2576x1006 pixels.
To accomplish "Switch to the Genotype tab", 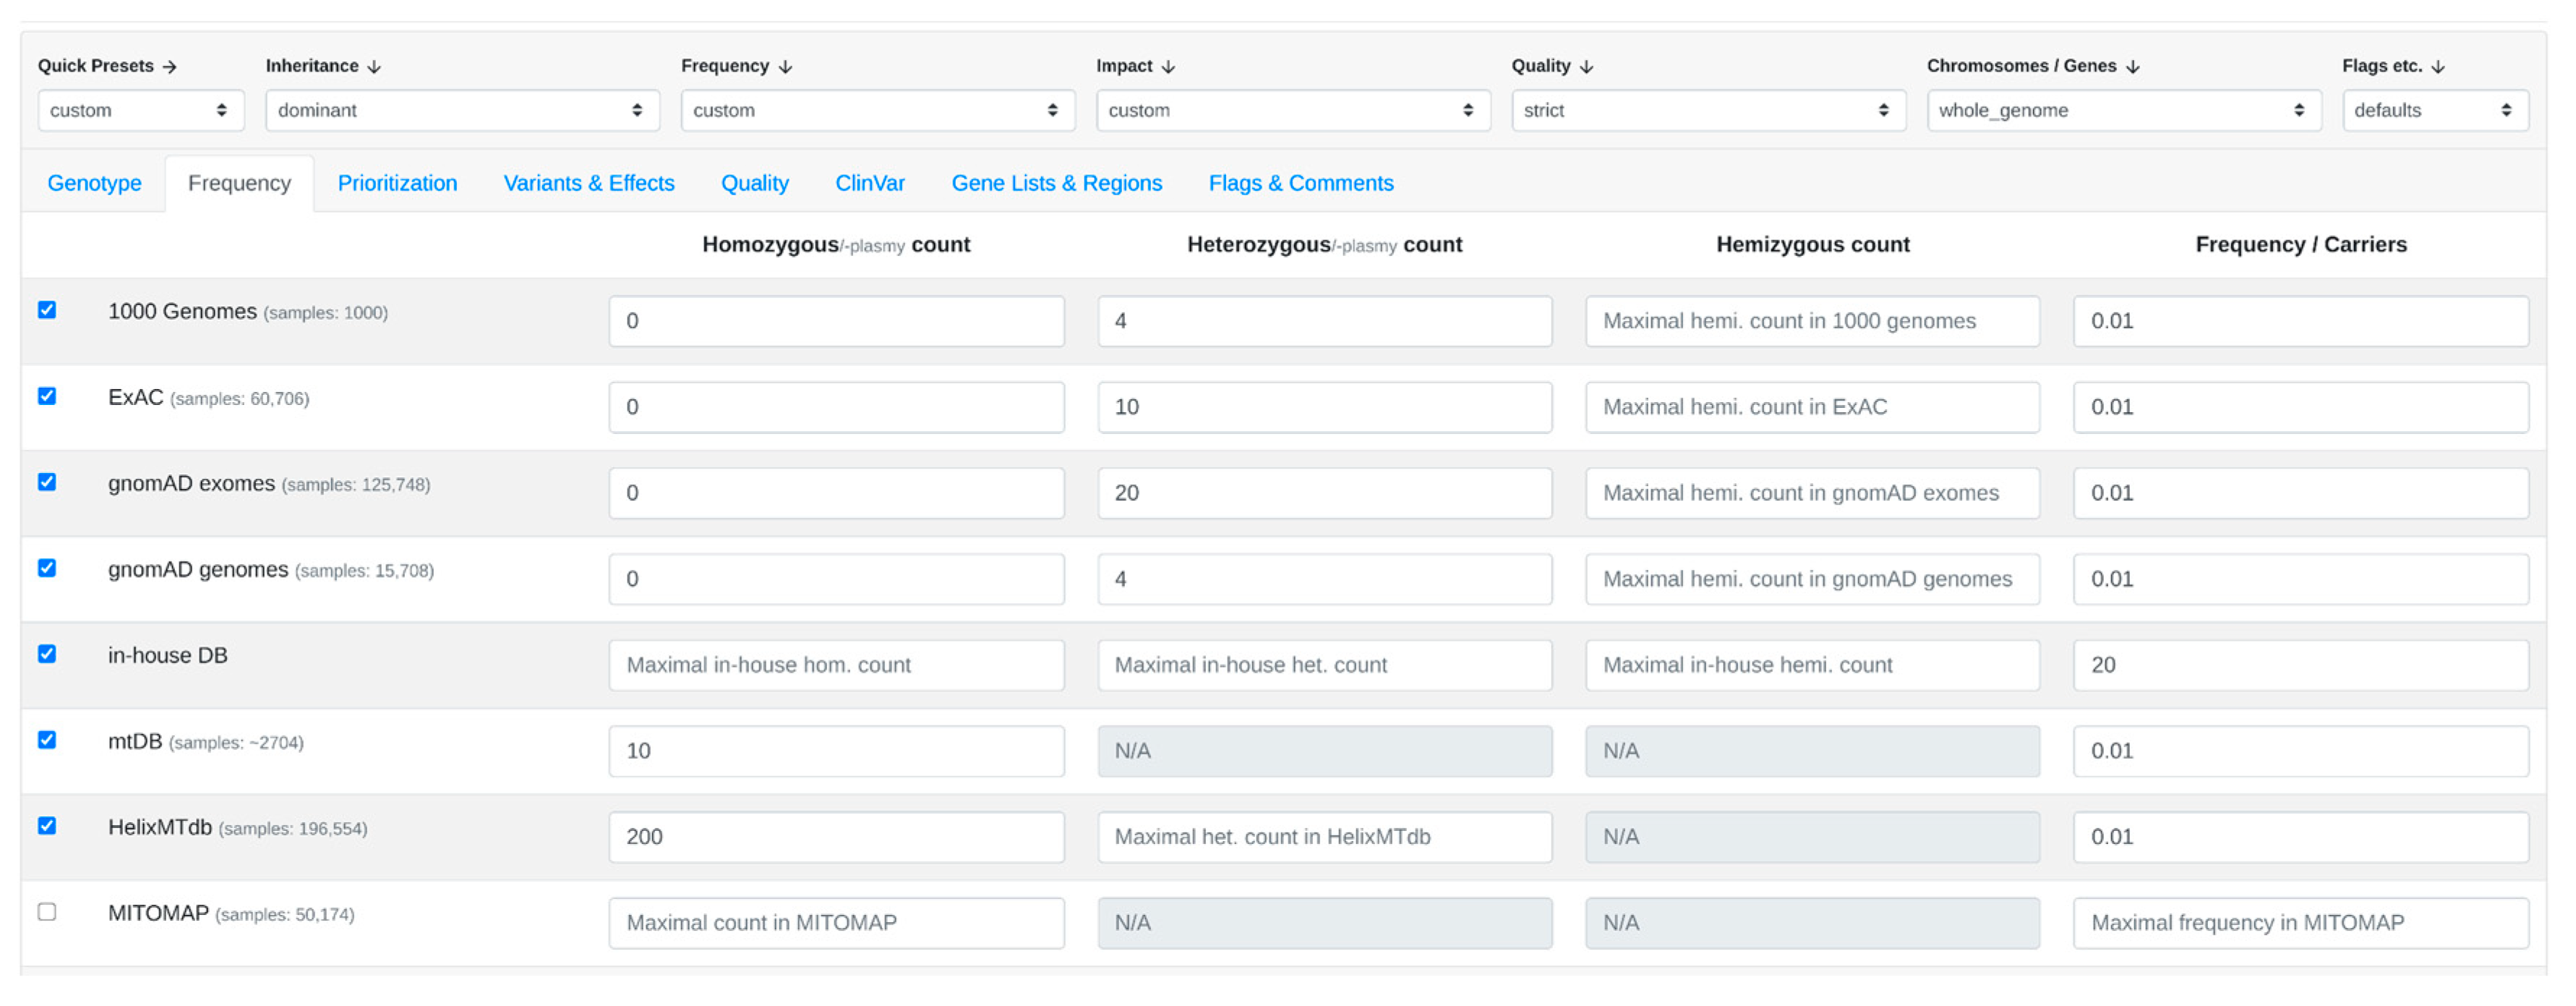I will click(94, 183).
